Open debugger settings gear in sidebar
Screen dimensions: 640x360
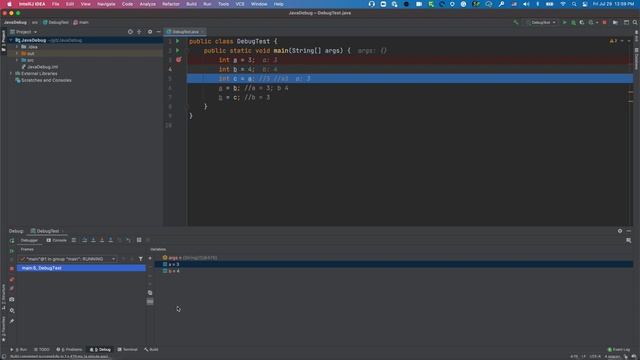[12, 310]
